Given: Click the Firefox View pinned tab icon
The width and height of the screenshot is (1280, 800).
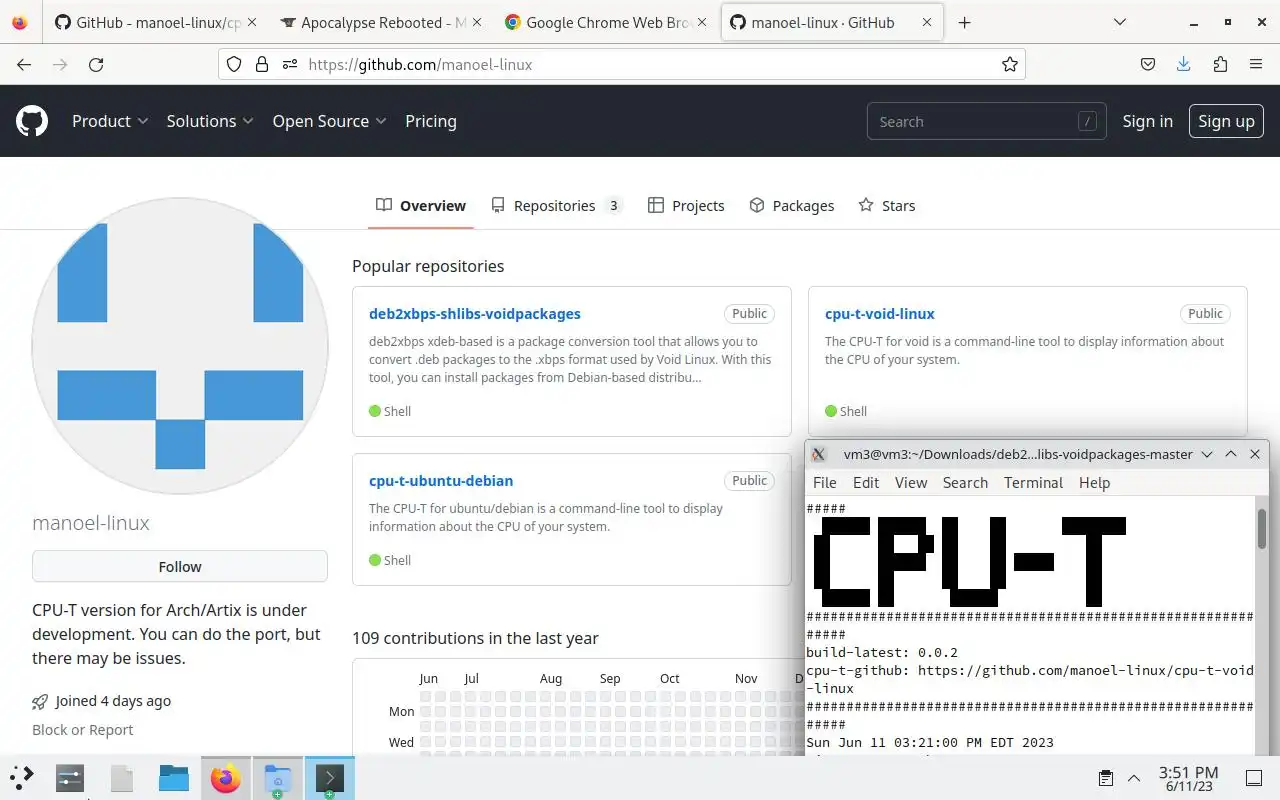Looking at the screenshot, I should tap(20, 22).
